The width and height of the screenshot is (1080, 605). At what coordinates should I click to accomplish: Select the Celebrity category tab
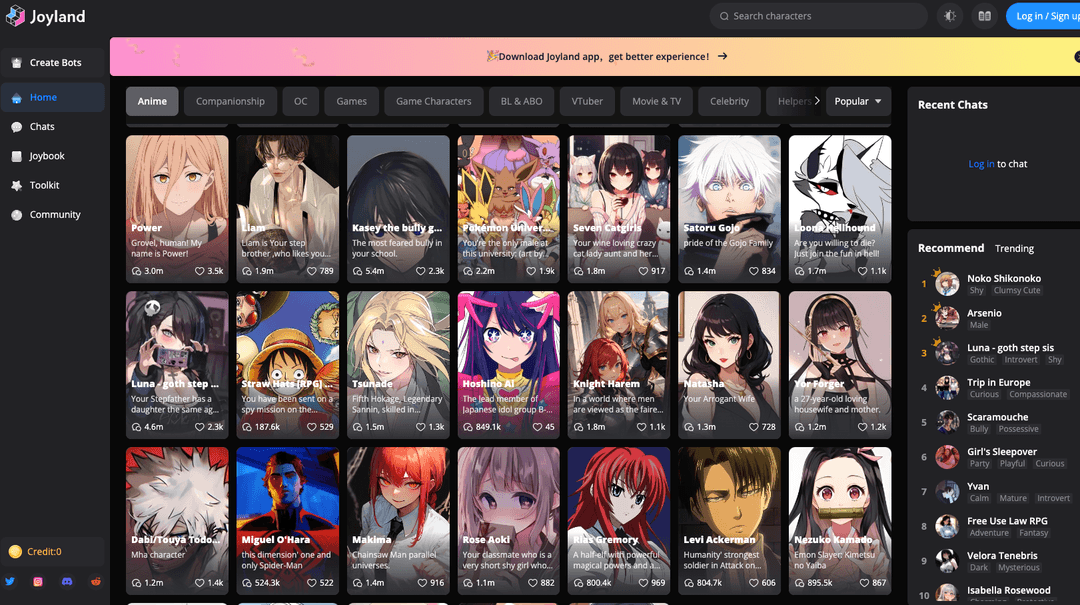pos(729,101)
